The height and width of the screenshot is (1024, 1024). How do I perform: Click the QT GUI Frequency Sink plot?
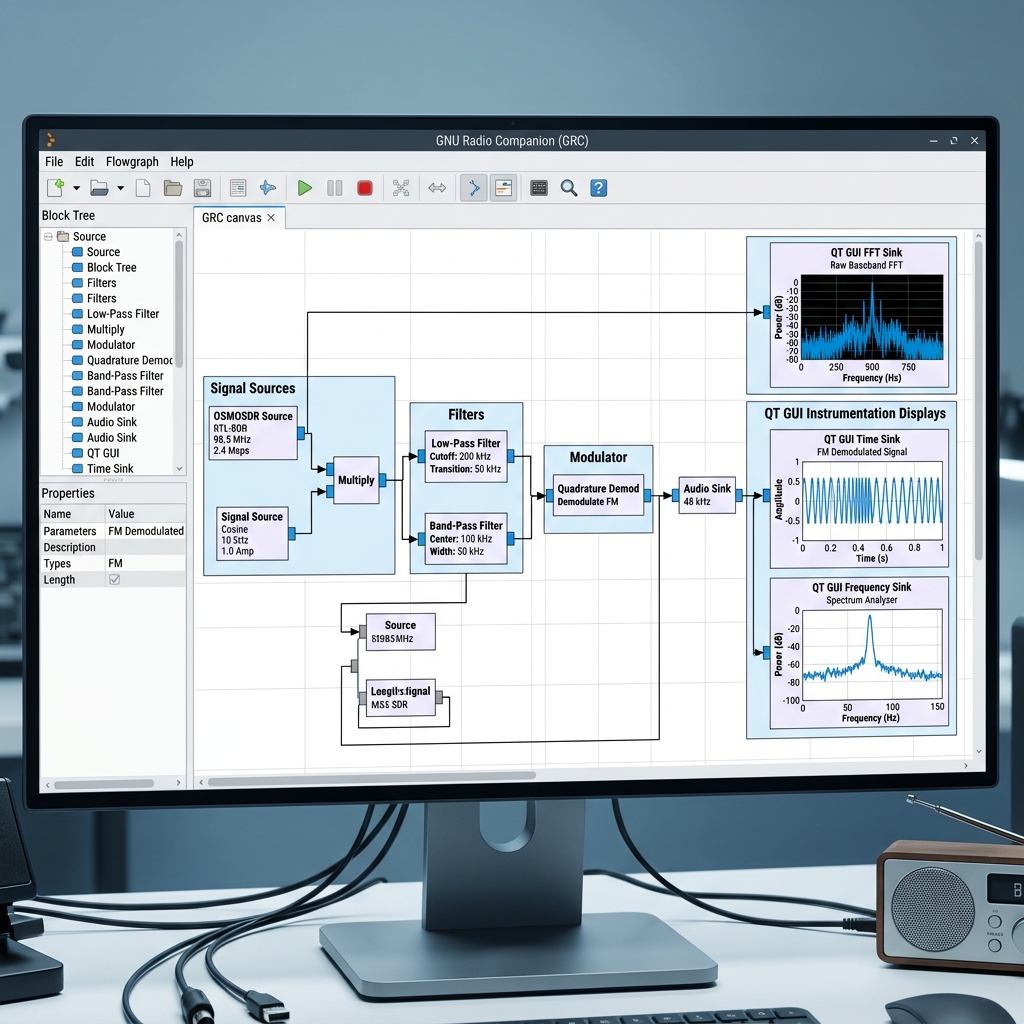pos(872,655)
